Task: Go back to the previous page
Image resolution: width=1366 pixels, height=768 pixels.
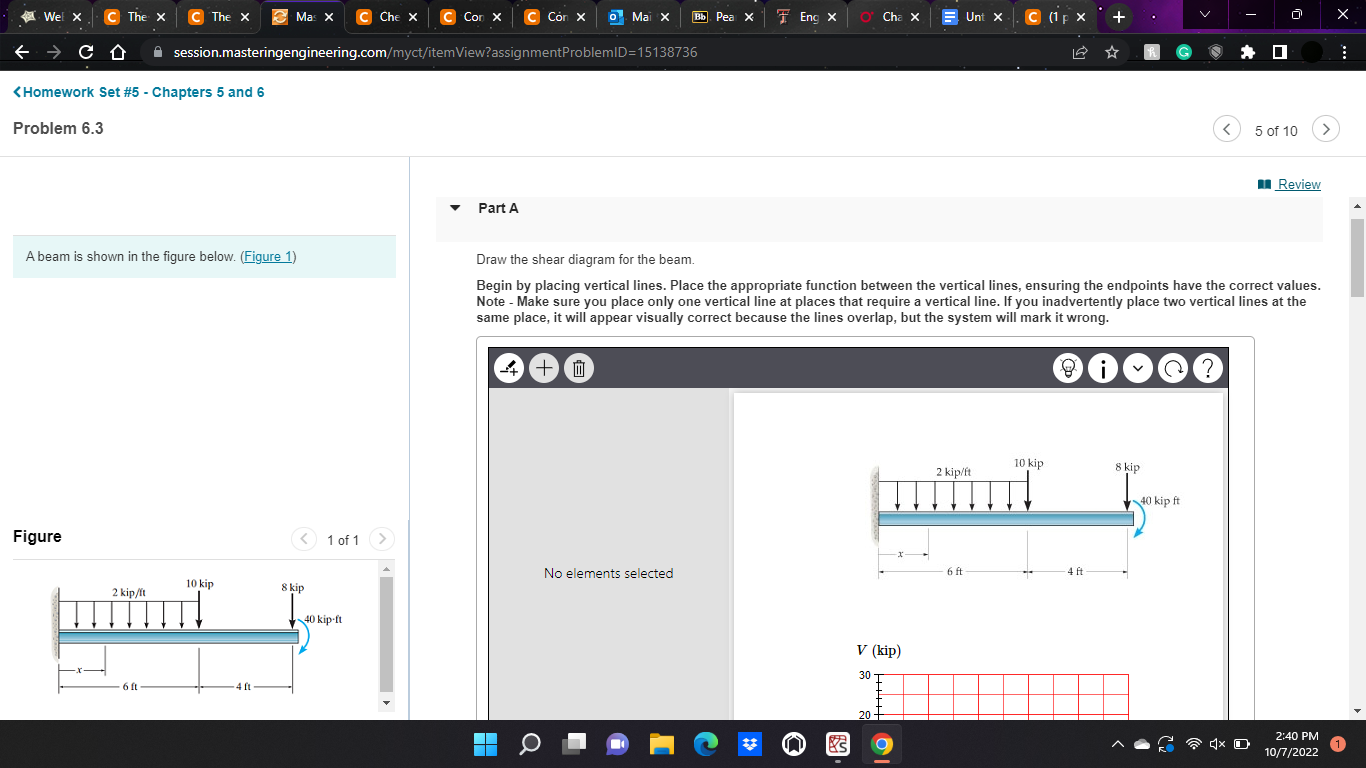Action: pyautogui.click(x=23, y=52)
